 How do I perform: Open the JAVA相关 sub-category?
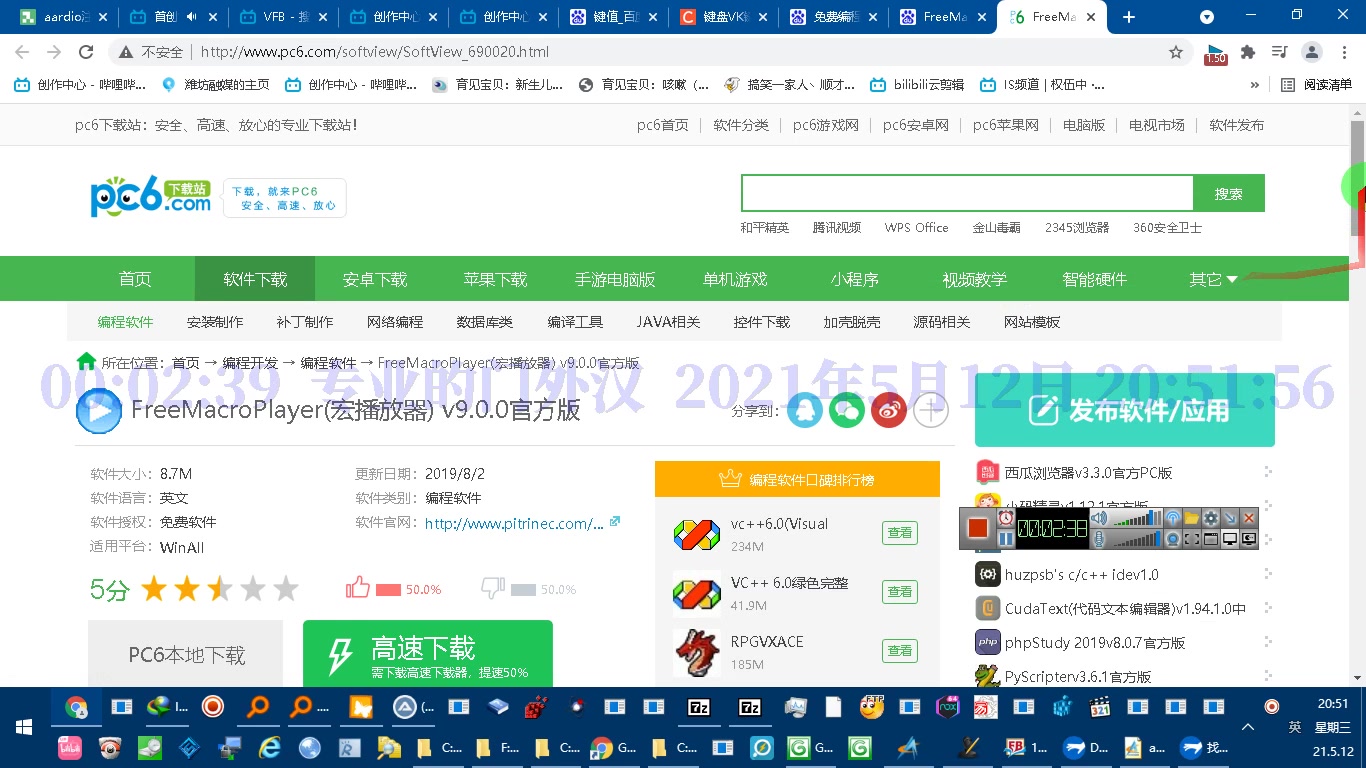(x=668, y=322)
